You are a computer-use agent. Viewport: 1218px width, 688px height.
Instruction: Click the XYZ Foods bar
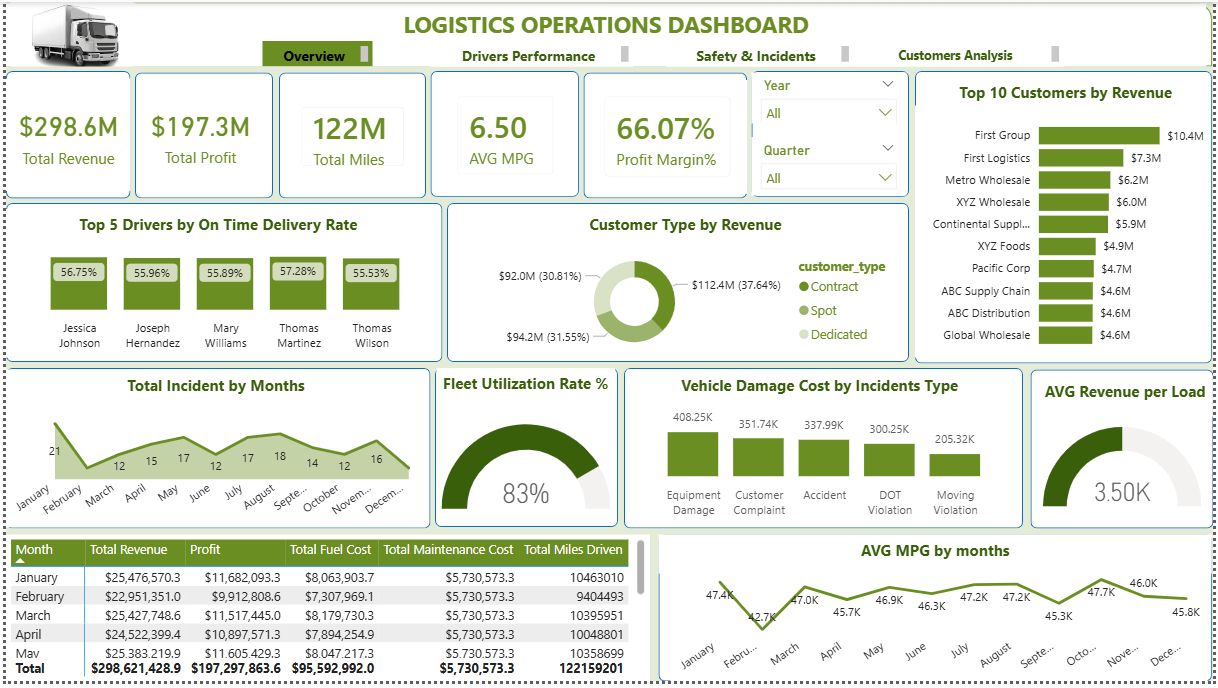(1067, 246)
